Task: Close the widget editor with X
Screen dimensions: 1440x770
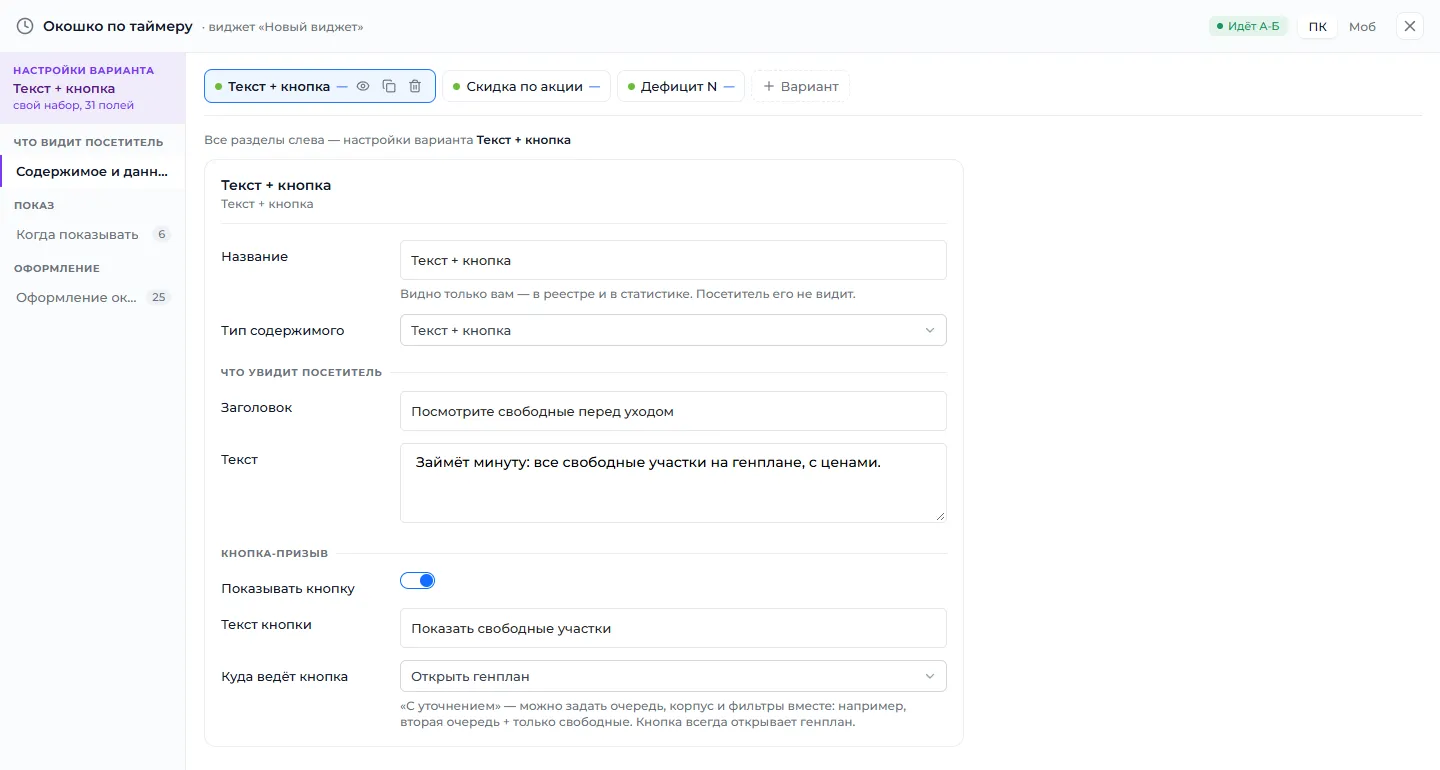Action: [x=1410, y=26]
